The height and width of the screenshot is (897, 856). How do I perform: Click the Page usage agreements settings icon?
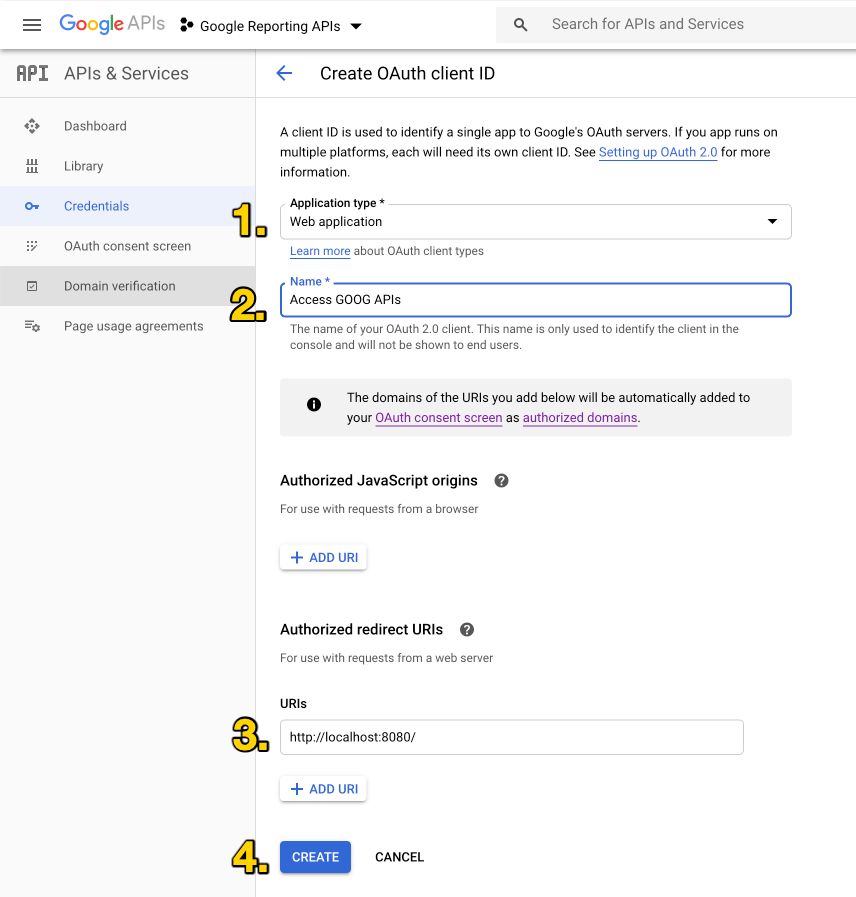(32, 326)
